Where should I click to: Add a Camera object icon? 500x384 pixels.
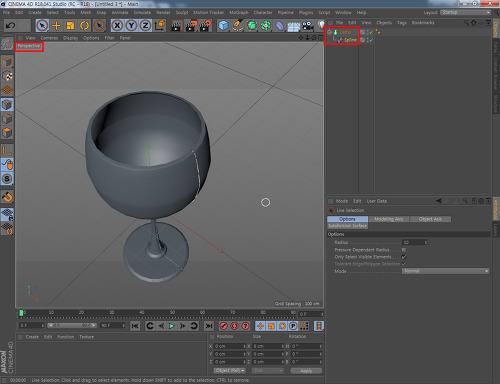point(308,26)
